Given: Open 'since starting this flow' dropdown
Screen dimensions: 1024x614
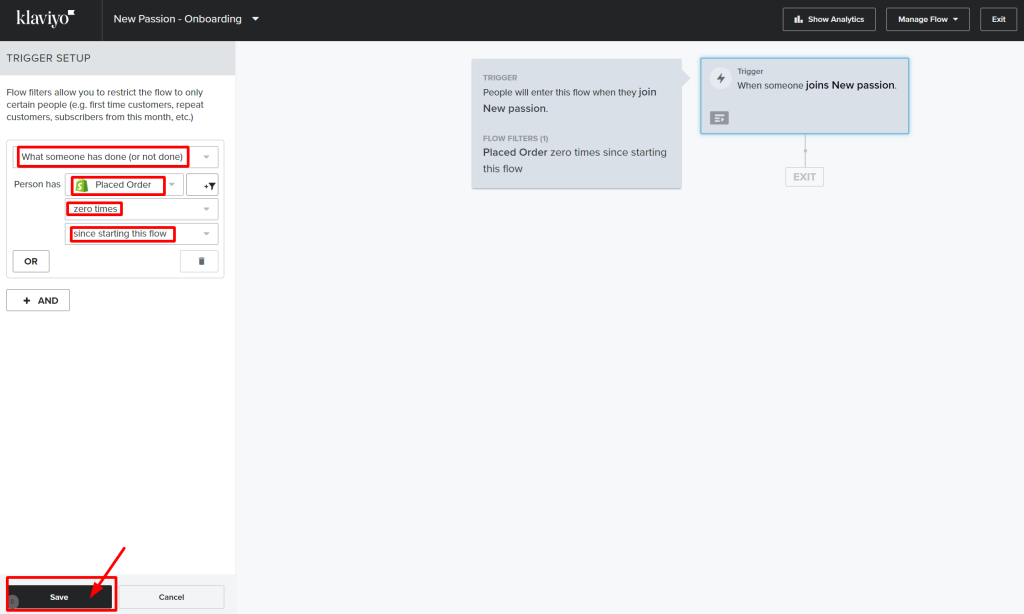Looking at the screenshot, I should tap(142, 234).
